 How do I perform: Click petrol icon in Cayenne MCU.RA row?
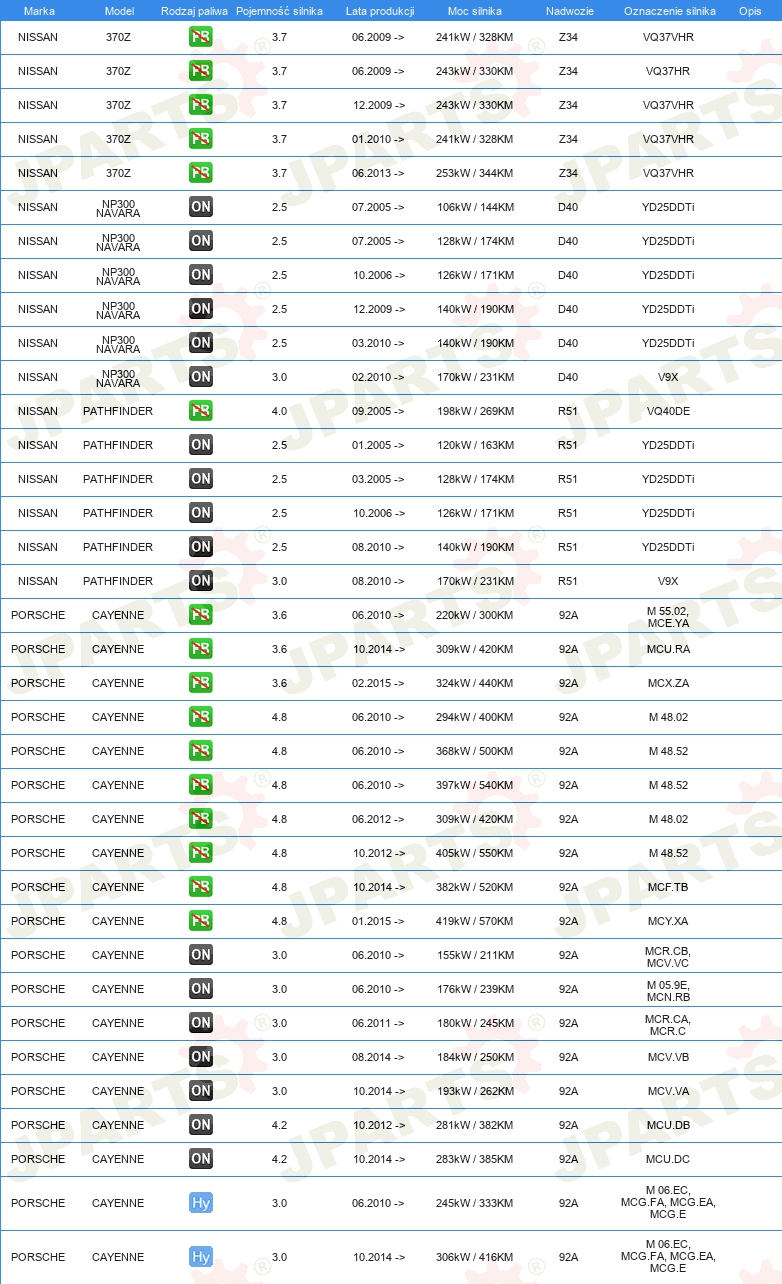pos(201,649)
